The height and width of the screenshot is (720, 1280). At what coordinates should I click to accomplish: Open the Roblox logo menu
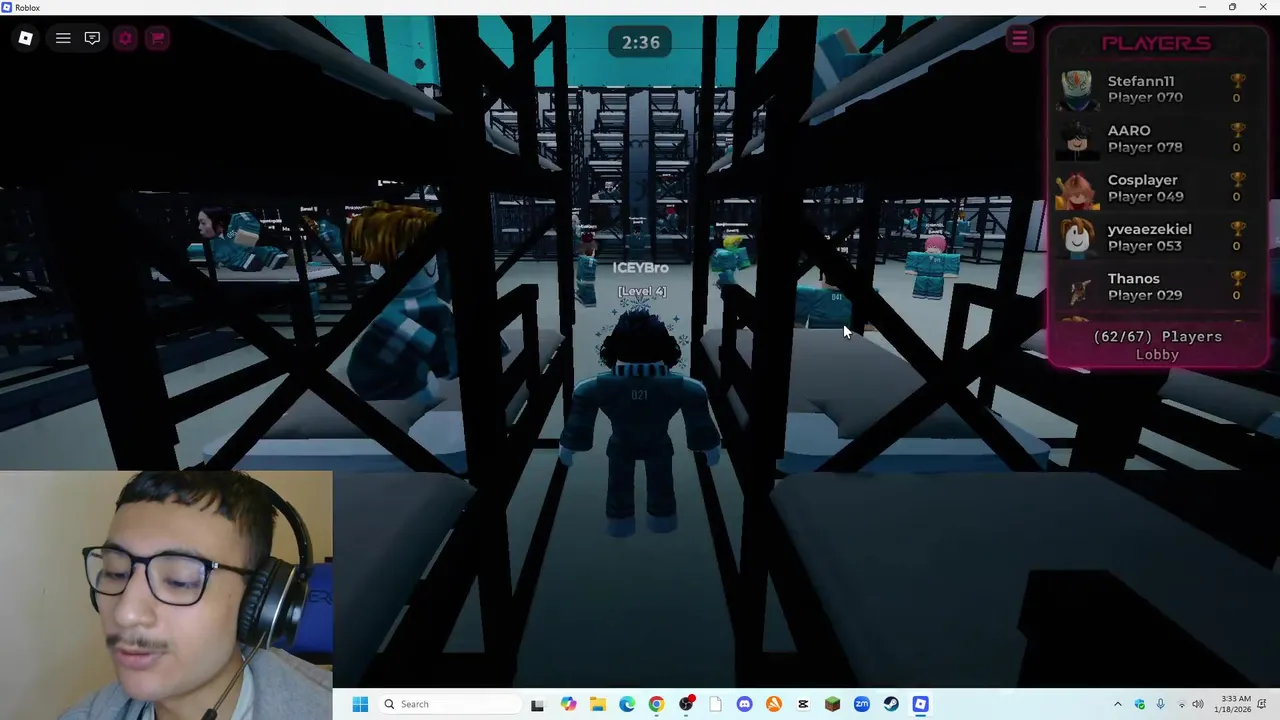pos(26,38)
